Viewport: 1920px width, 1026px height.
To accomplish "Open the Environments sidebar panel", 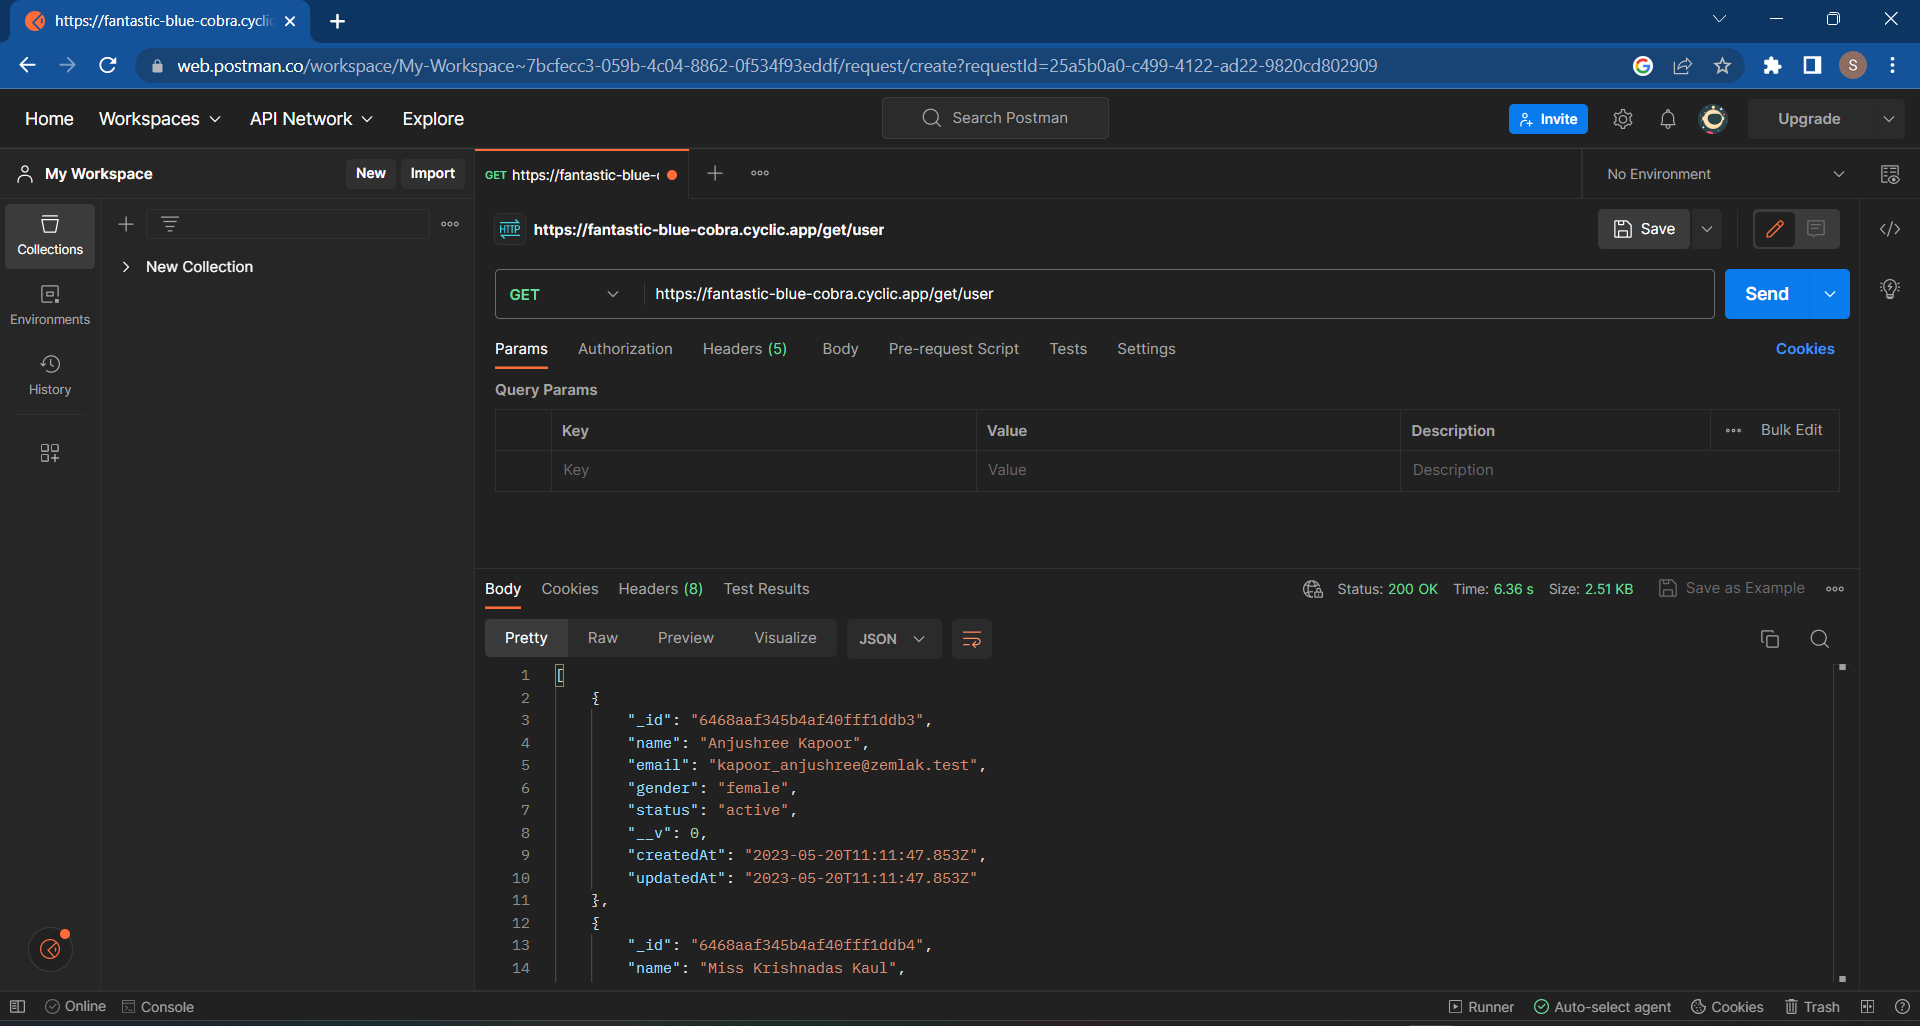I will pyautogui.click(x=50, y=305).
